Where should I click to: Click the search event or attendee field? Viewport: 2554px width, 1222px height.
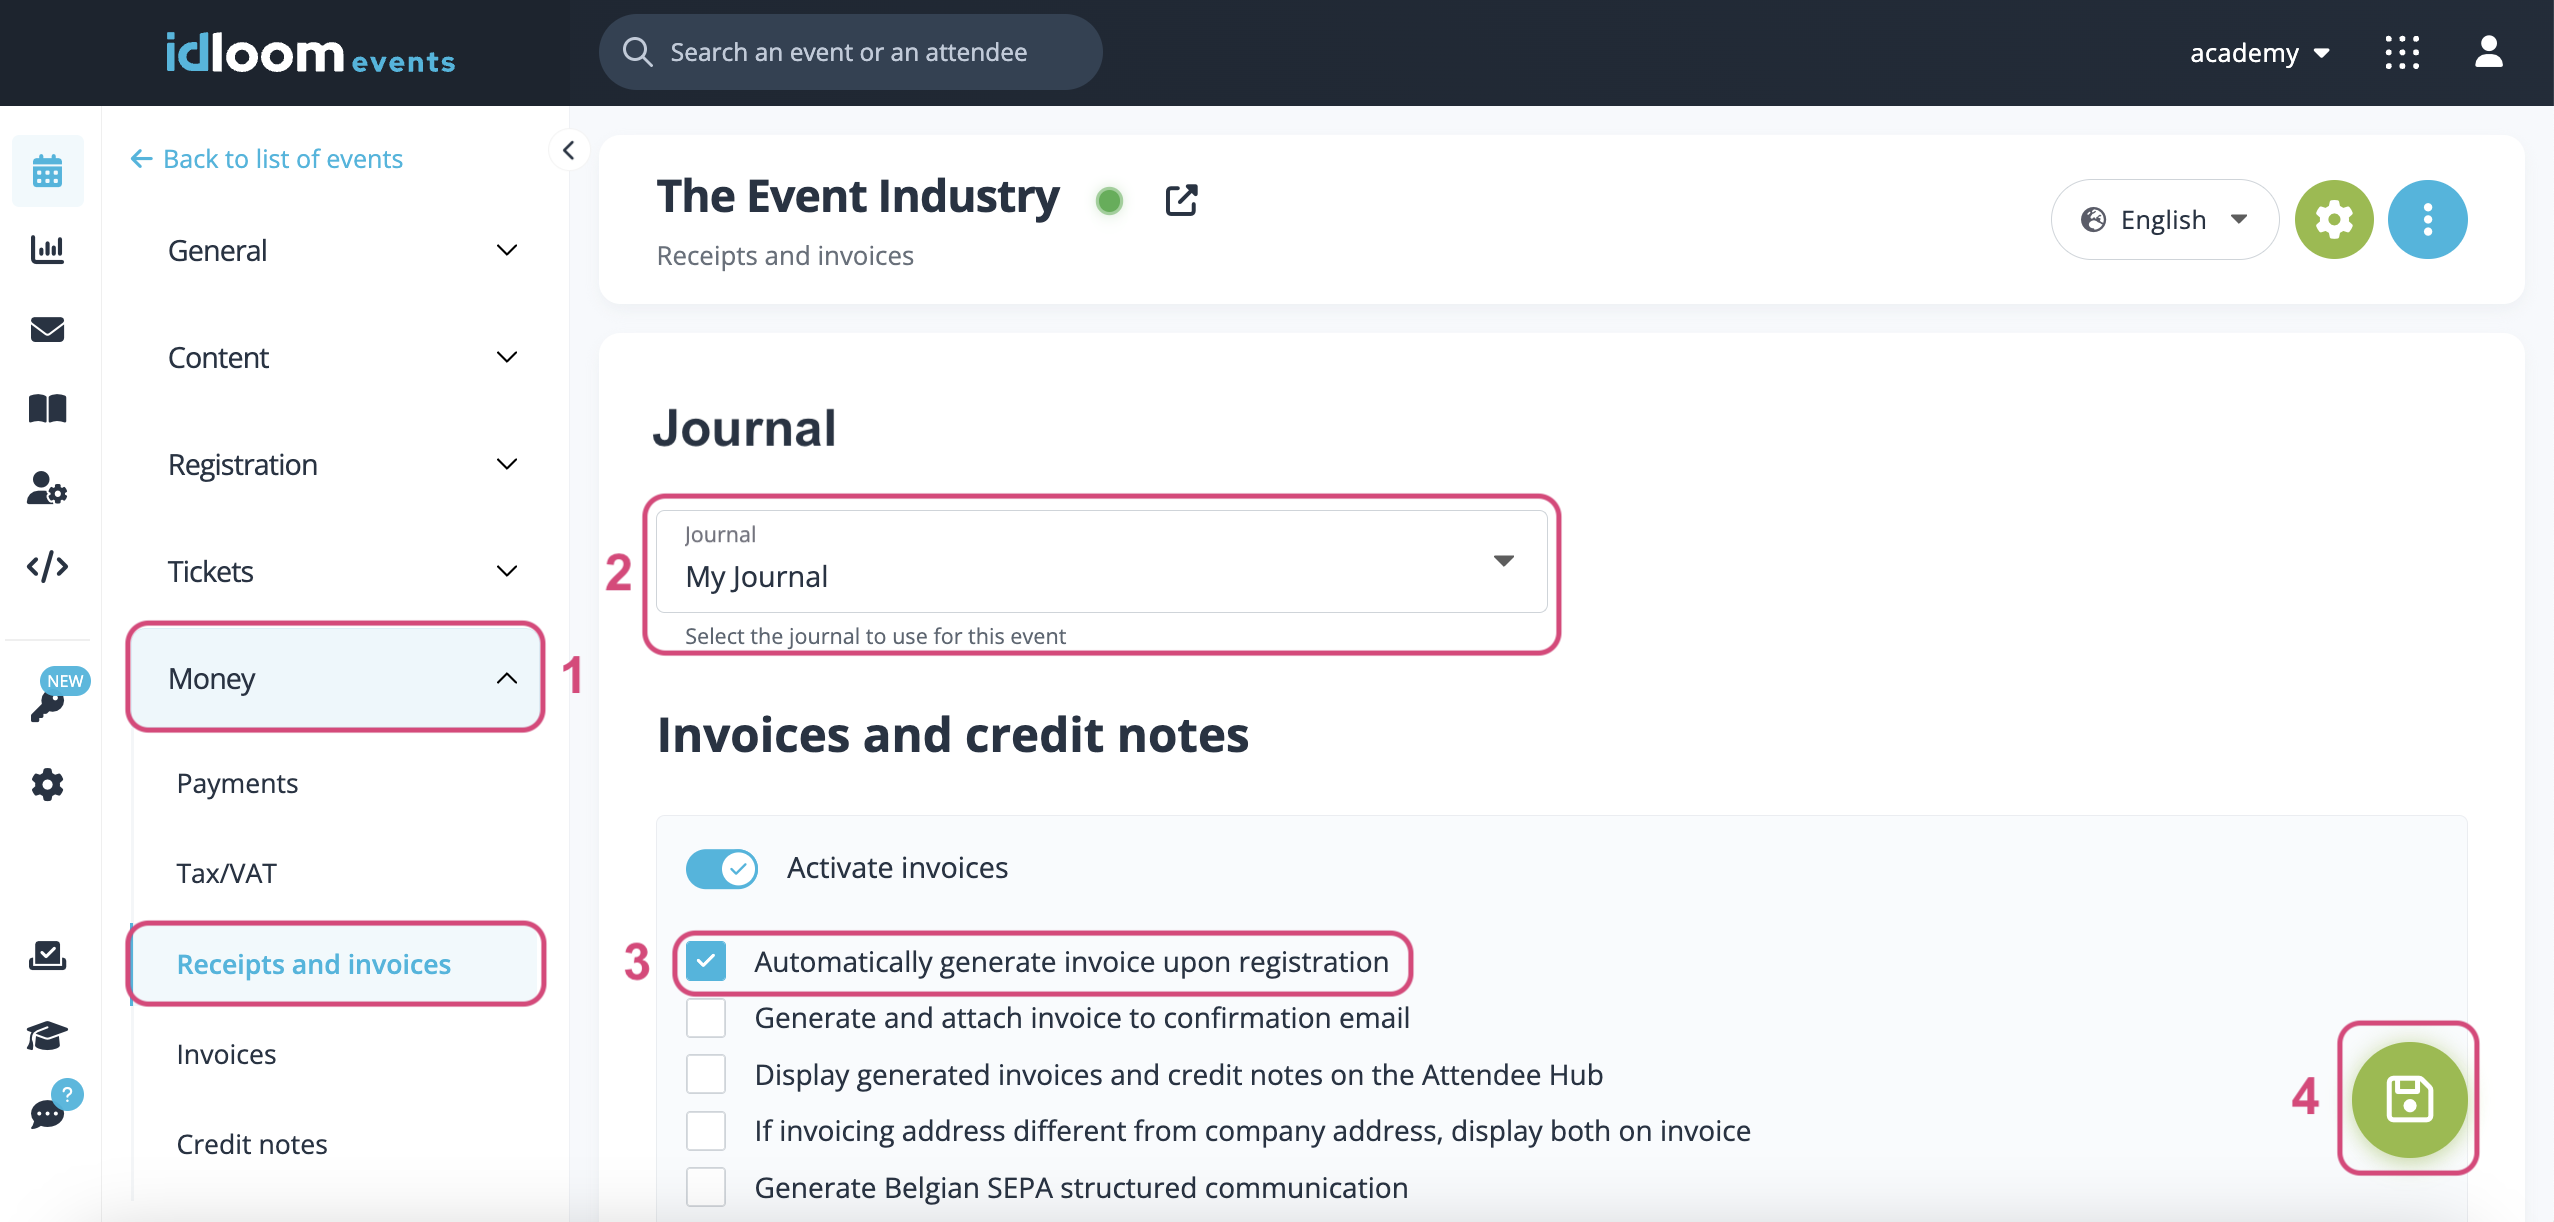(850, 52)
